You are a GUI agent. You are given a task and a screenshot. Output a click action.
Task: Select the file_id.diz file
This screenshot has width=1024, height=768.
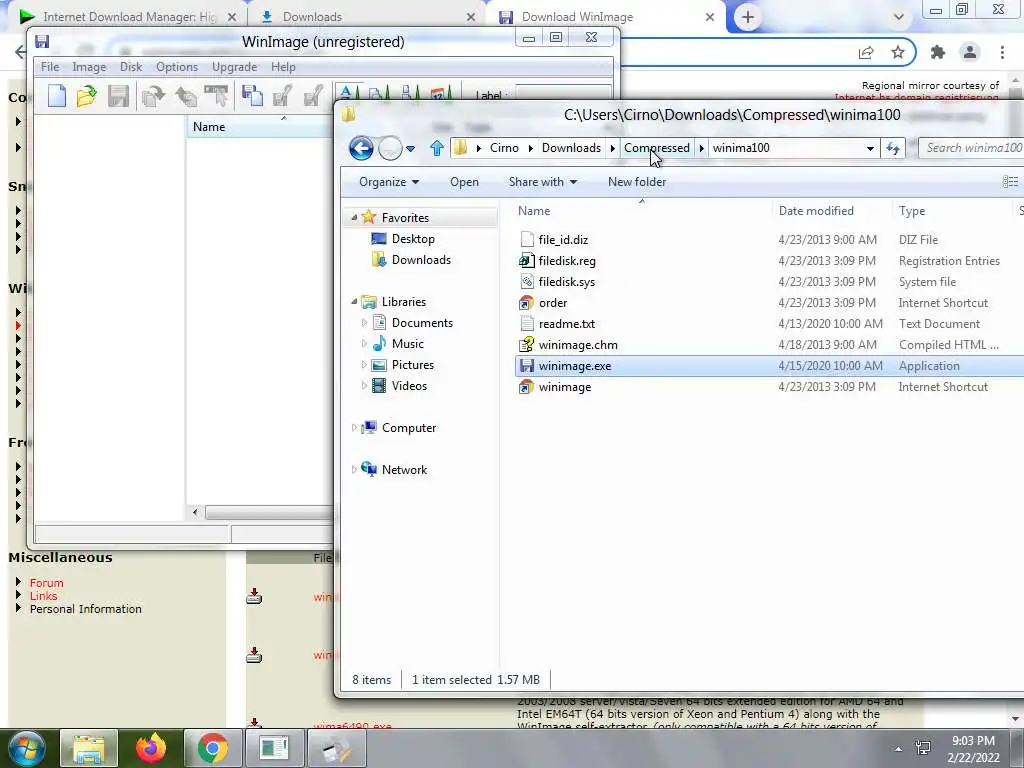(563, 240)
